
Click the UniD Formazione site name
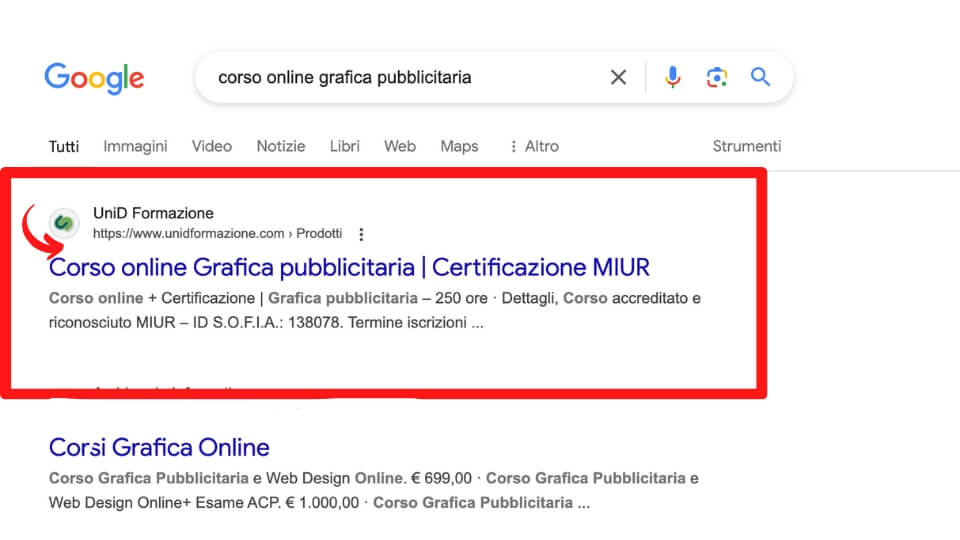click(x=153, y=213)
